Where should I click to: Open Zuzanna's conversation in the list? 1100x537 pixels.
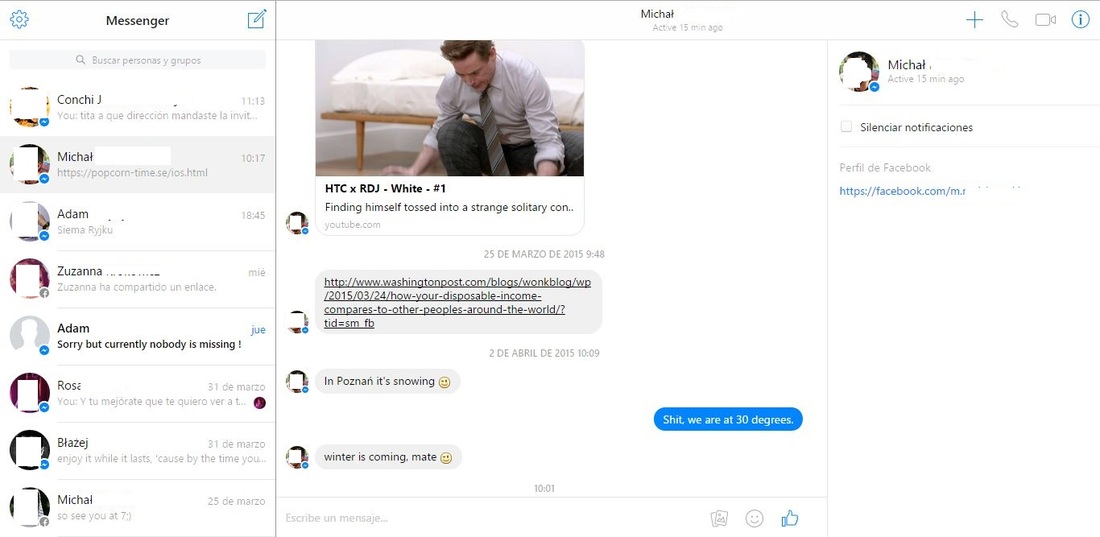point(138,279)
